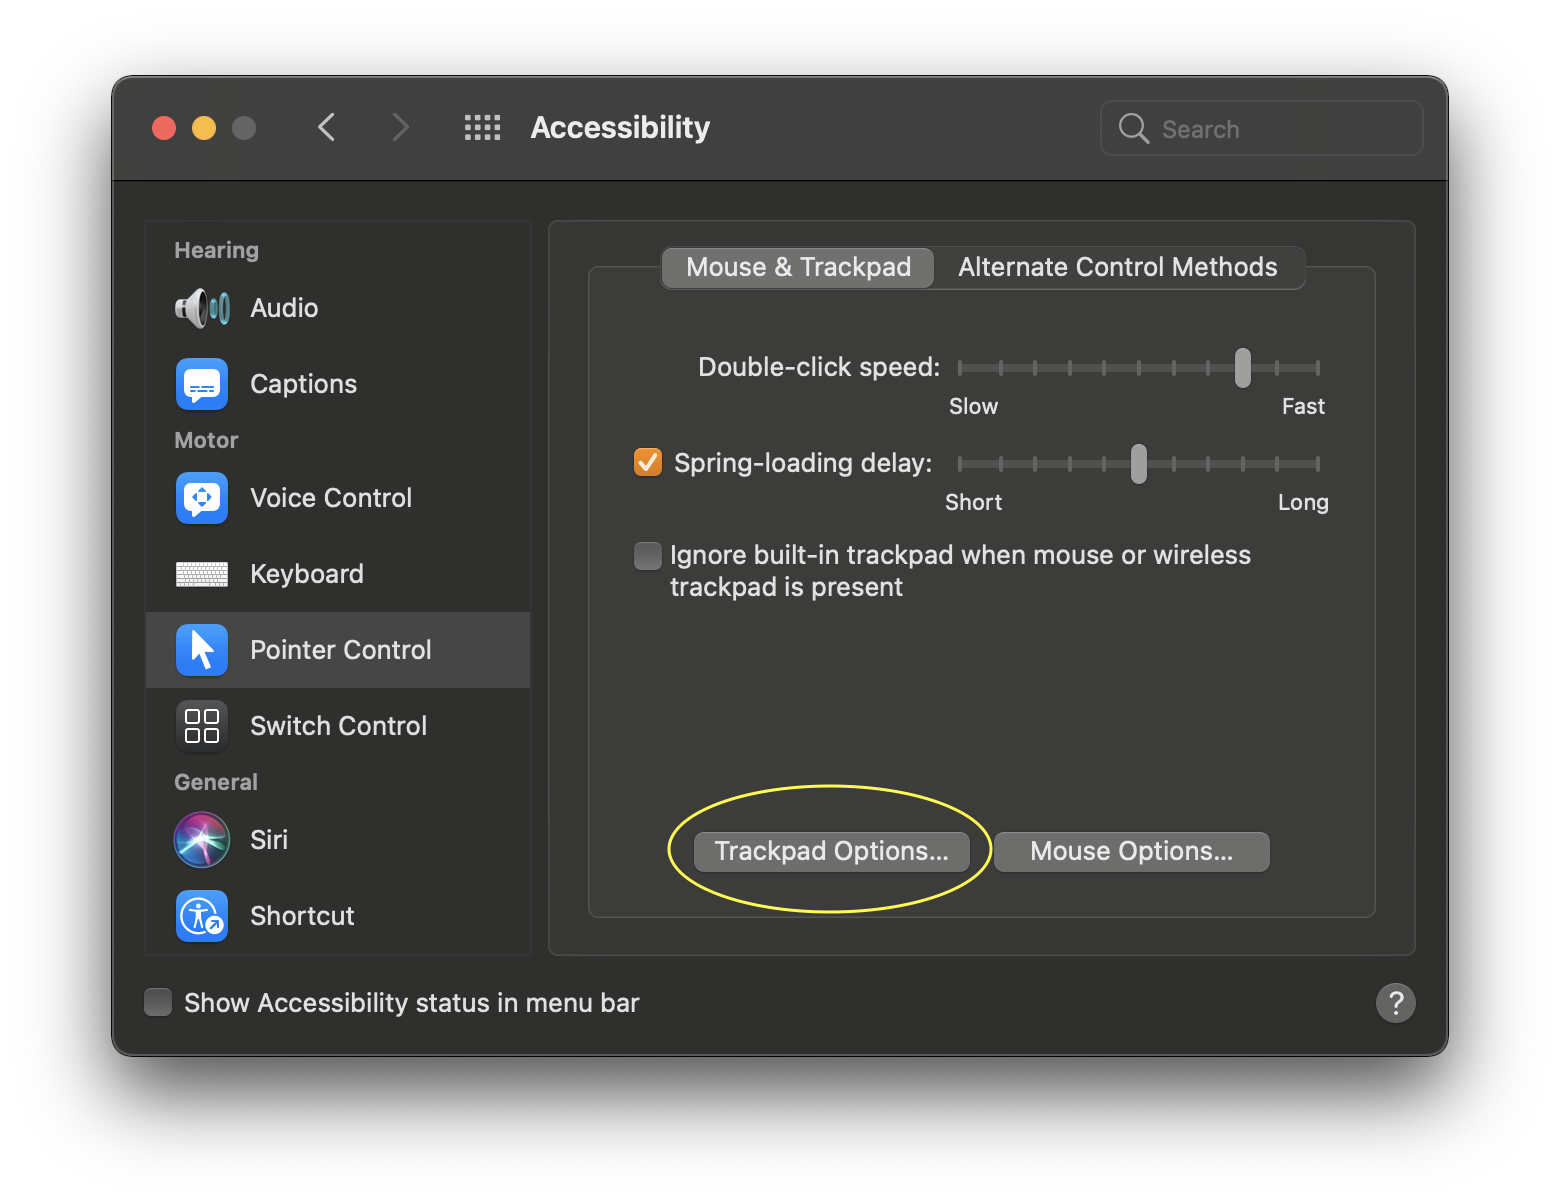Click the help question-mark button

(x=1396, y=1003)
